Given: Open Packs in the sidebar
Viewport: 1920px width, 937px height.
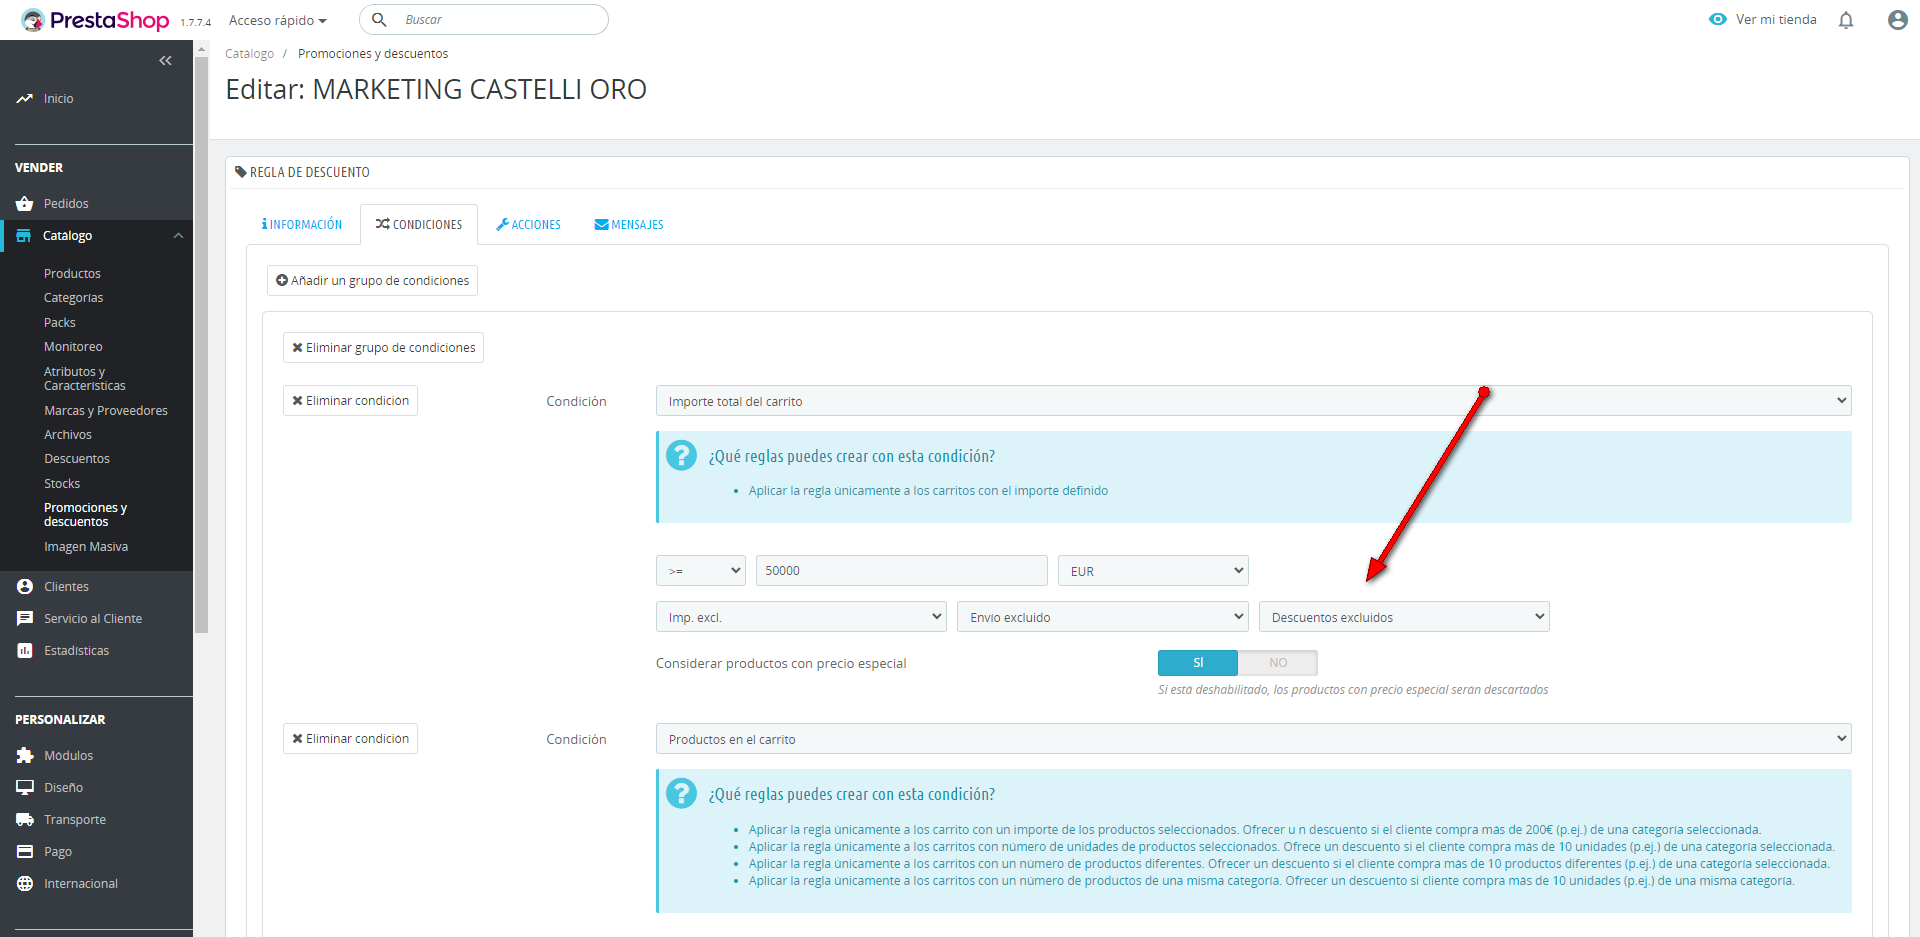Looking at the screenshot, I should [59, 323].
